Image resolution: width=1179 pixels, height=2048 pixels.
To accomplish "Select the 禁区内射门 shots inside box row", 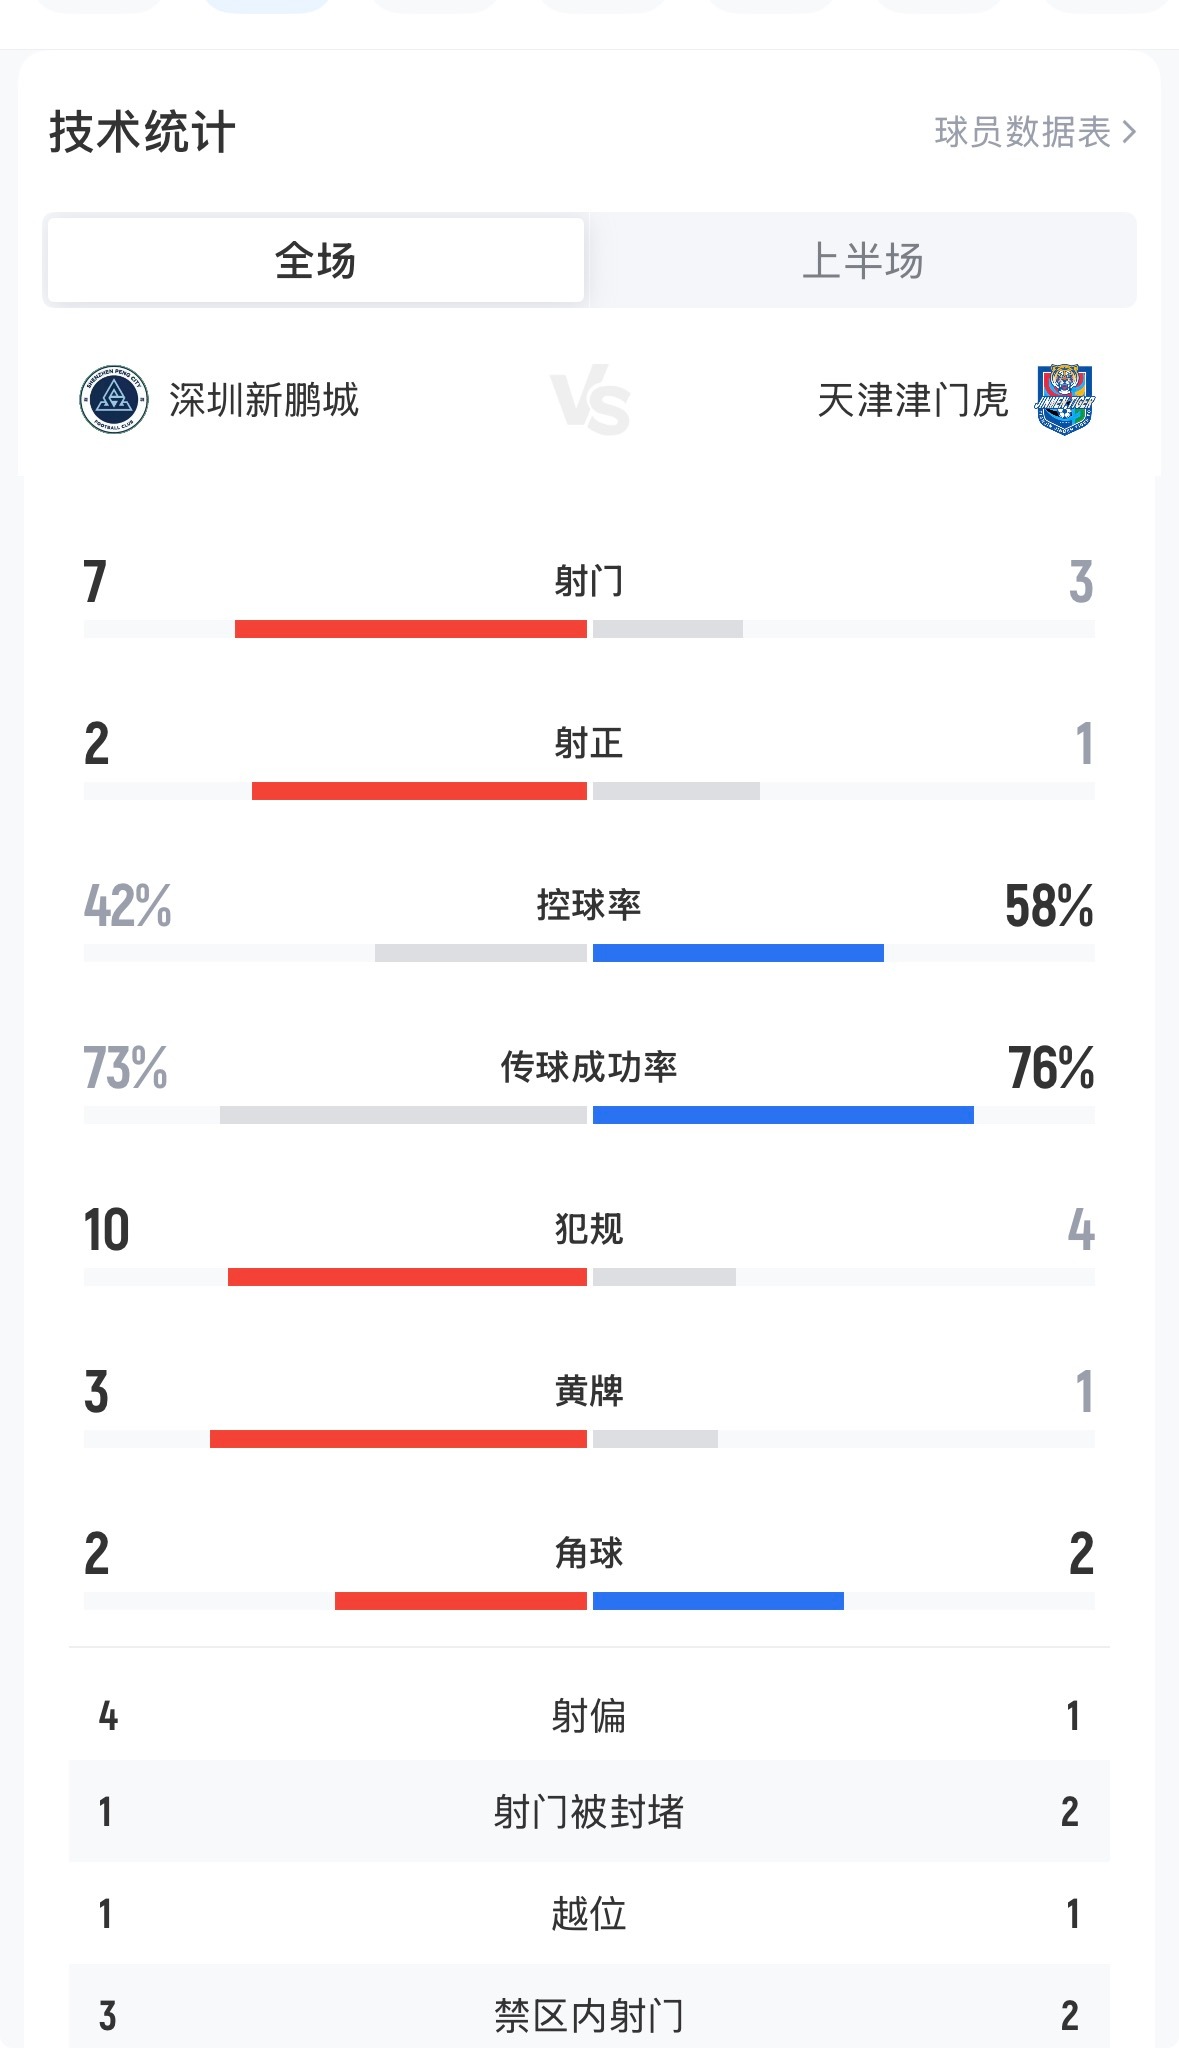I will pyautogui.click(x=589, y=2006).
